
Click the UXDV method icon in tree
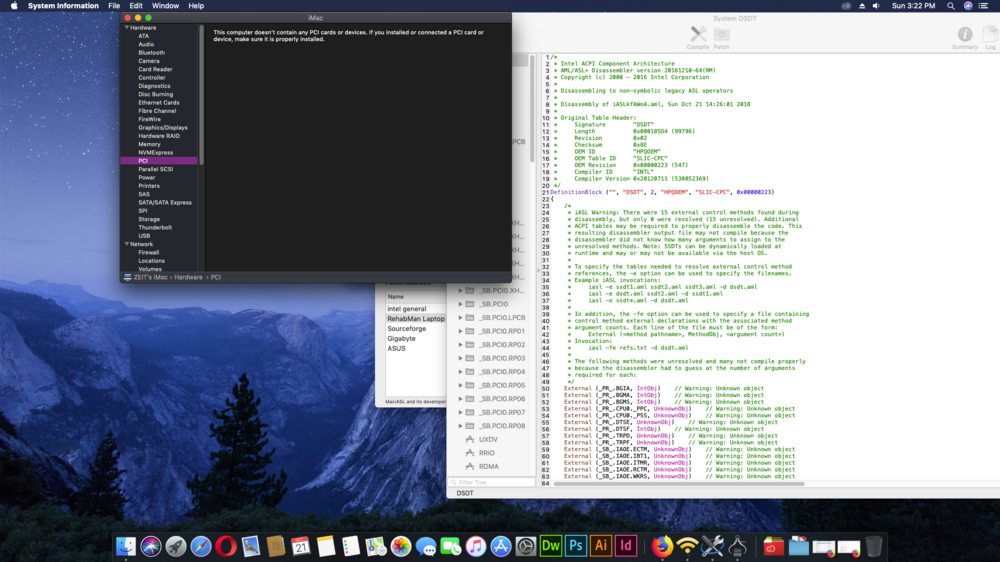(469, 439)
